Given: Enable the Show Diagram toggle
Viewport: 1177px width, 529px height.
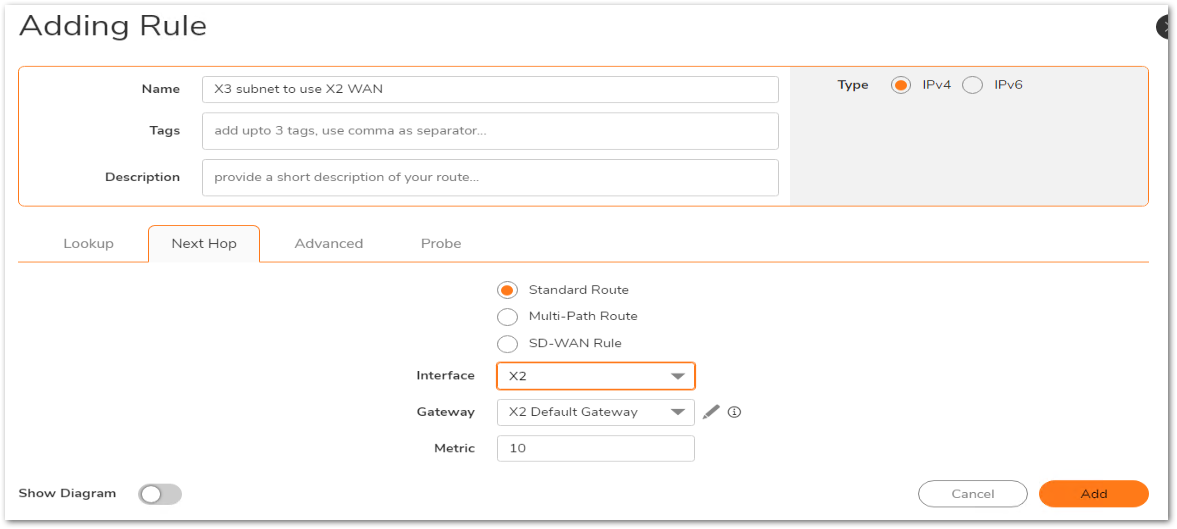Looking at the screenshot, I should [x=160, y=494].
